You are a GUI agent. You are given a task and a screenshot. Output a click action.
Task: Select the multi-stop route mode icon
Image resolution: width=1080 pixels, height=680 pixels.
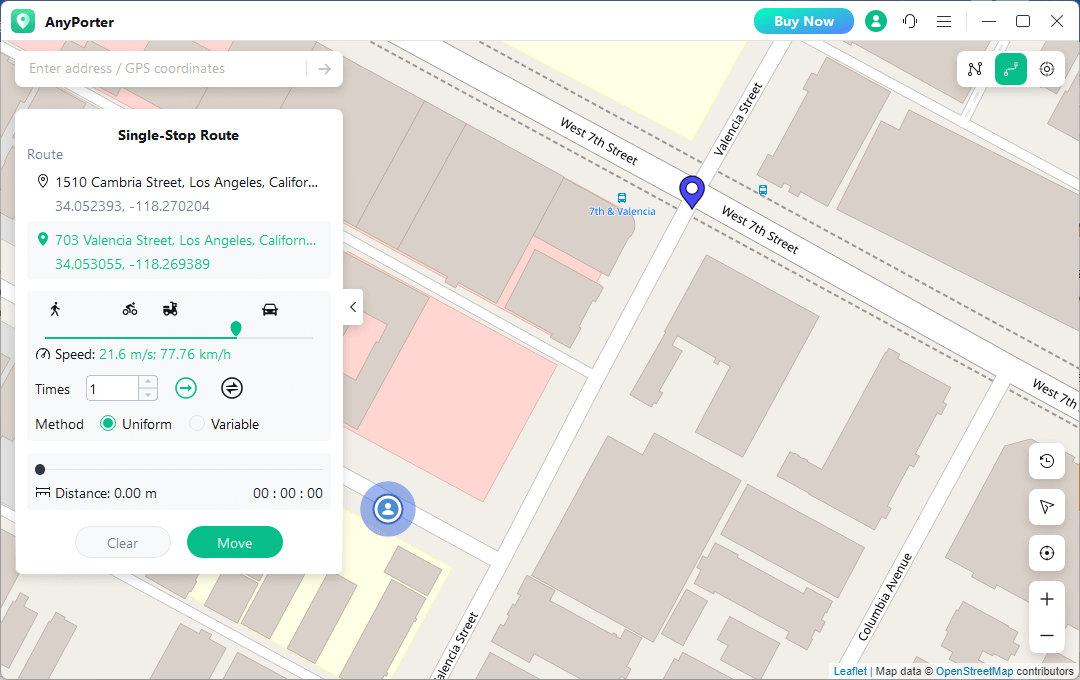(x=975, y=69)
